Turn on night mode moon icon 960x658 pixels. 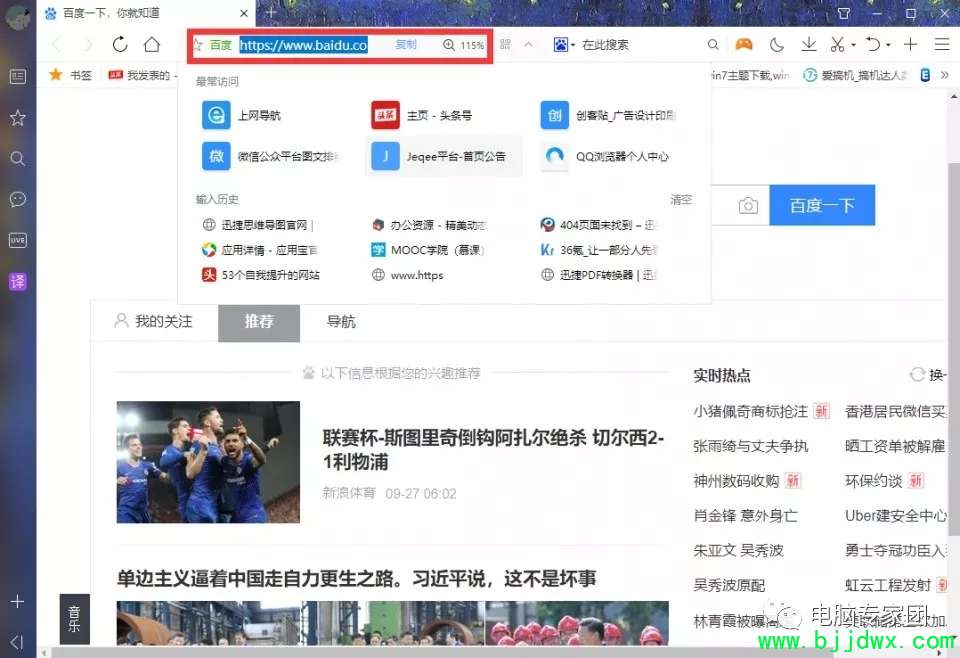tap(776, 44)
